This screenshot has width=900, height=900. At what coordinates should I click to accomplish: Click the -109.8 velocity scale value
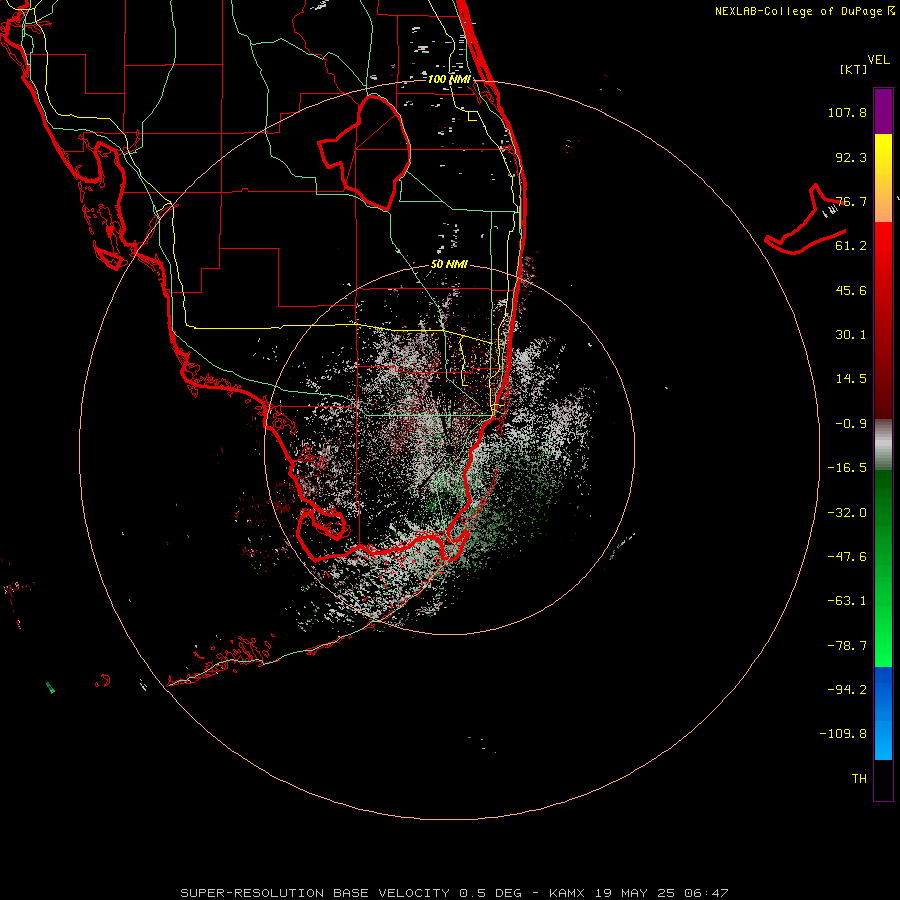(843, 734)
